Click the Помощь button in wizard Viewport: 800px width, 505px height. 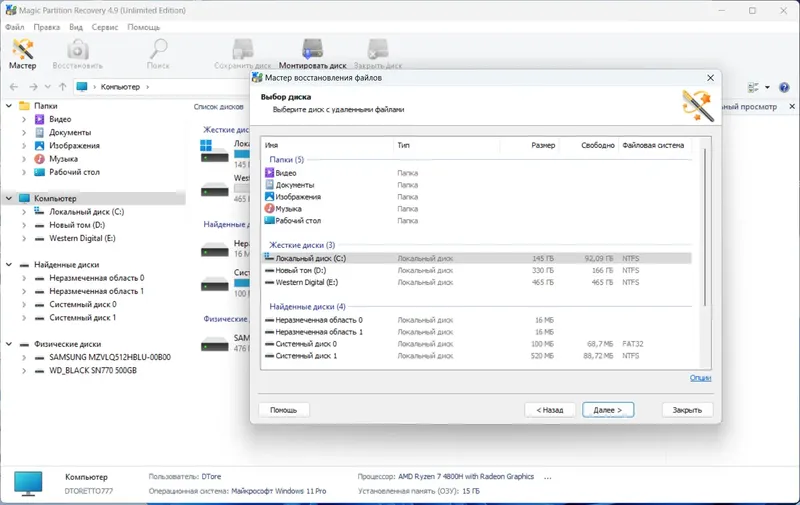[284, 410]
